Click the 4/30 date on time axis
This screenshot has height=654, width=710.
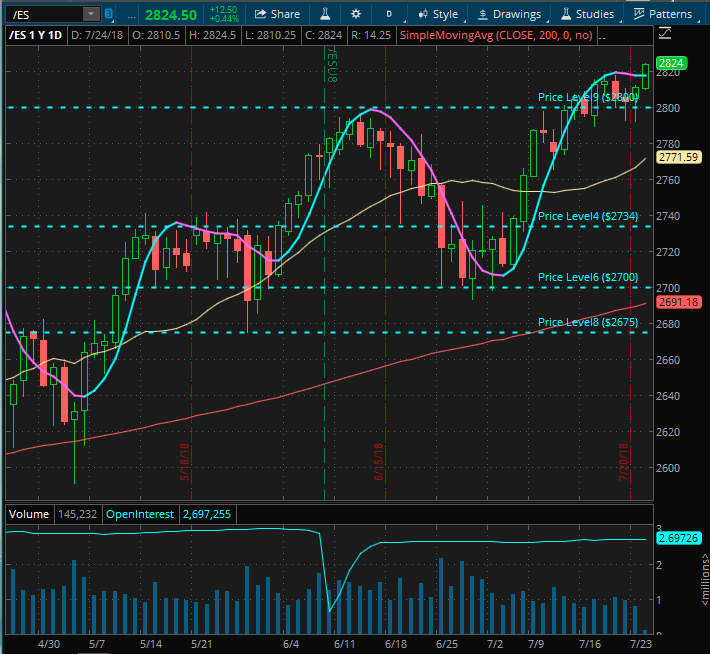pos(49,644)
